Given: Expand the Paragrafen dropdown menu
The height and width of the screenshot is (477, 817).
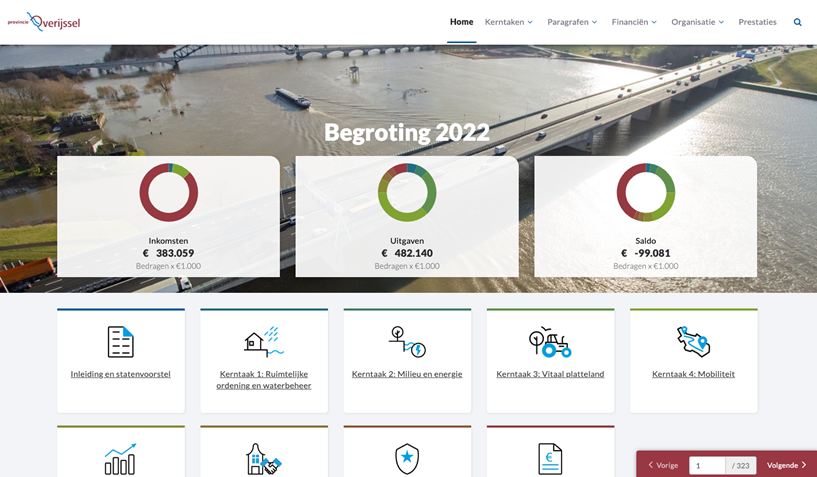Looking at the screenshot, I should (571, 22).
